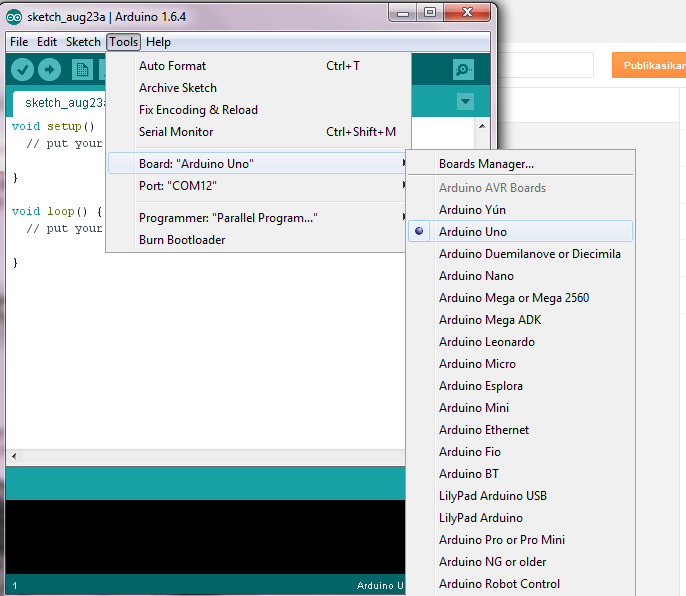686x596 pixels.
Task: Select Arduino Pro or Pro Mini
Action: [520, 540]
